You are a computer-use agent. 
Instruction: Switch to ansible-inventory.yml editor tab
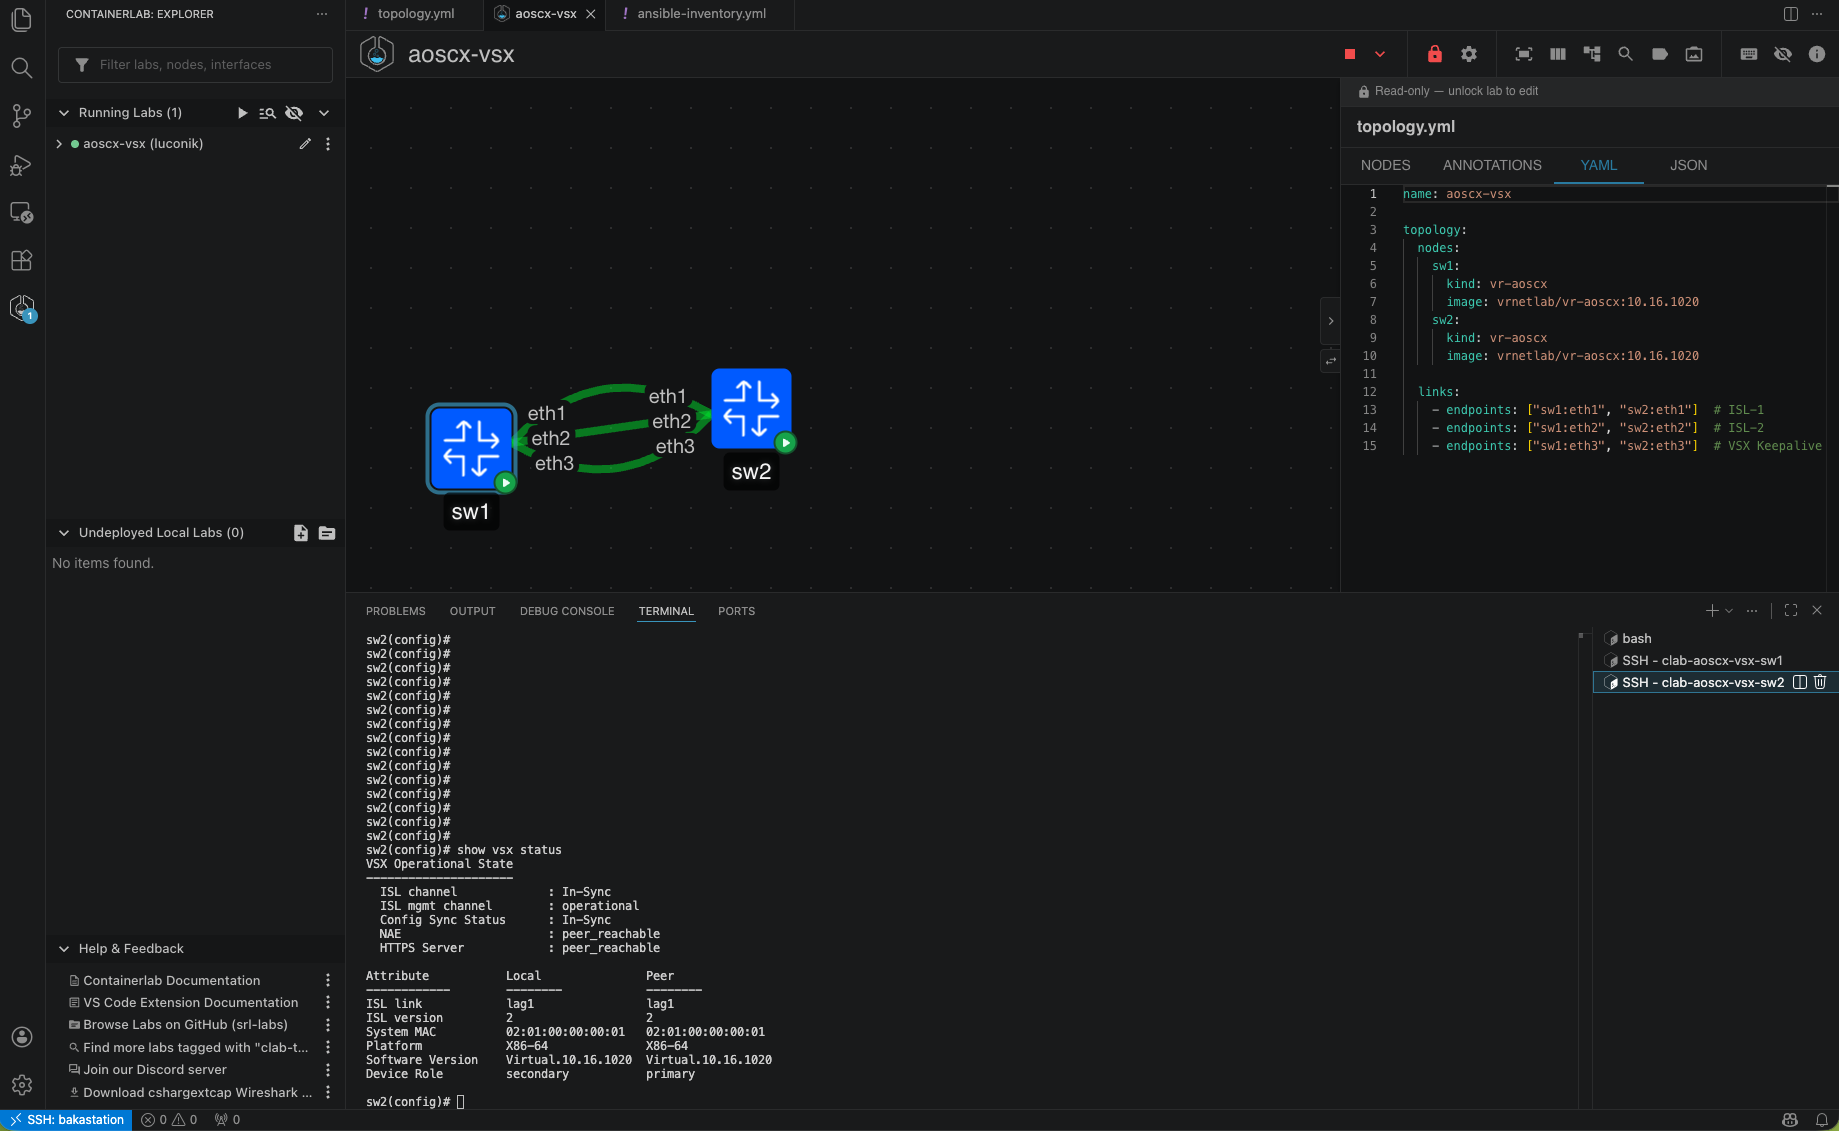701,14
